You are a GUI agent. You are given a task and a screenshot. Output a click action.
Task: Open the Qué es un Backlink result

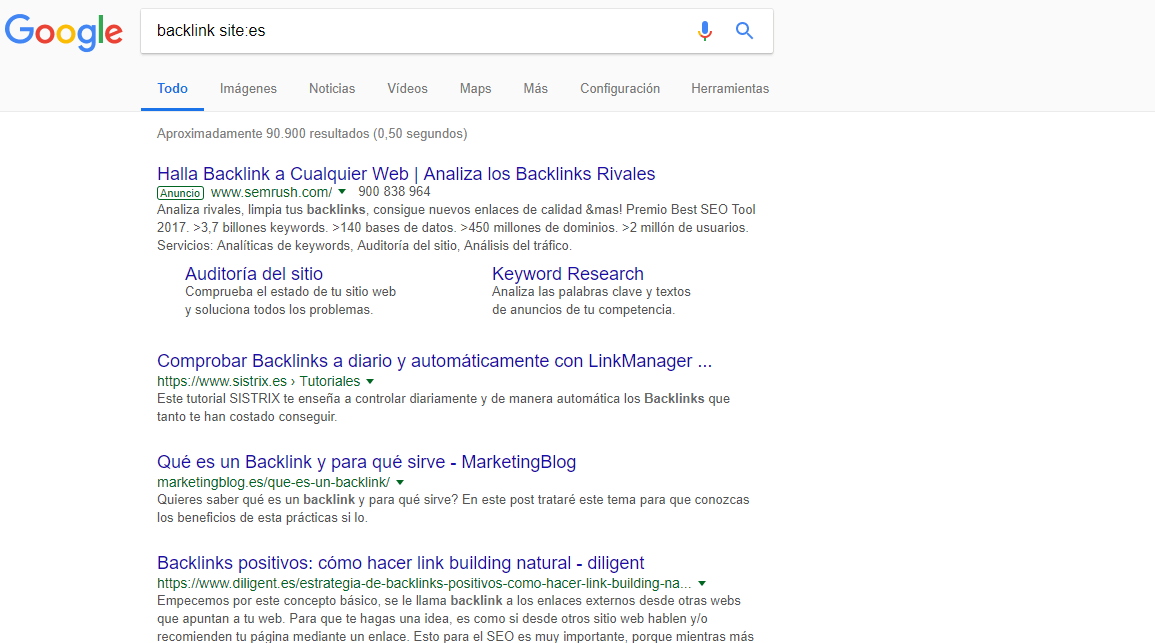[x=366, y=462]
